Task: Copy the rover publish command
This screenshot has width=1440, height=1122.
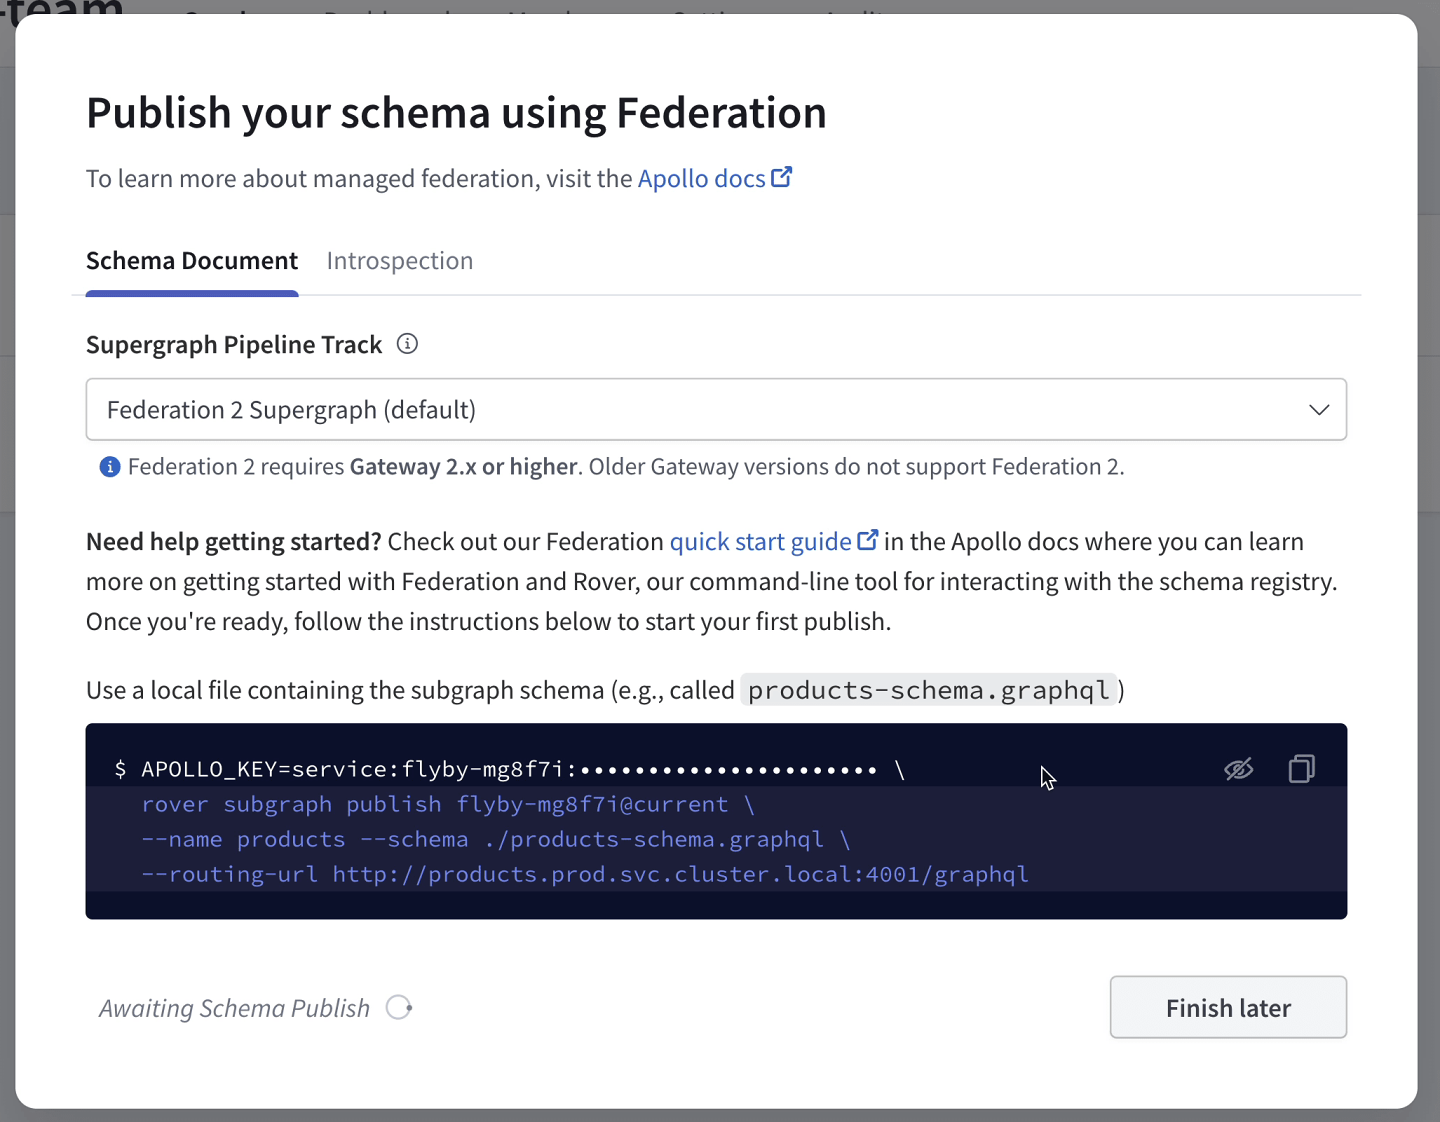Action: (x=1301, y=768)
